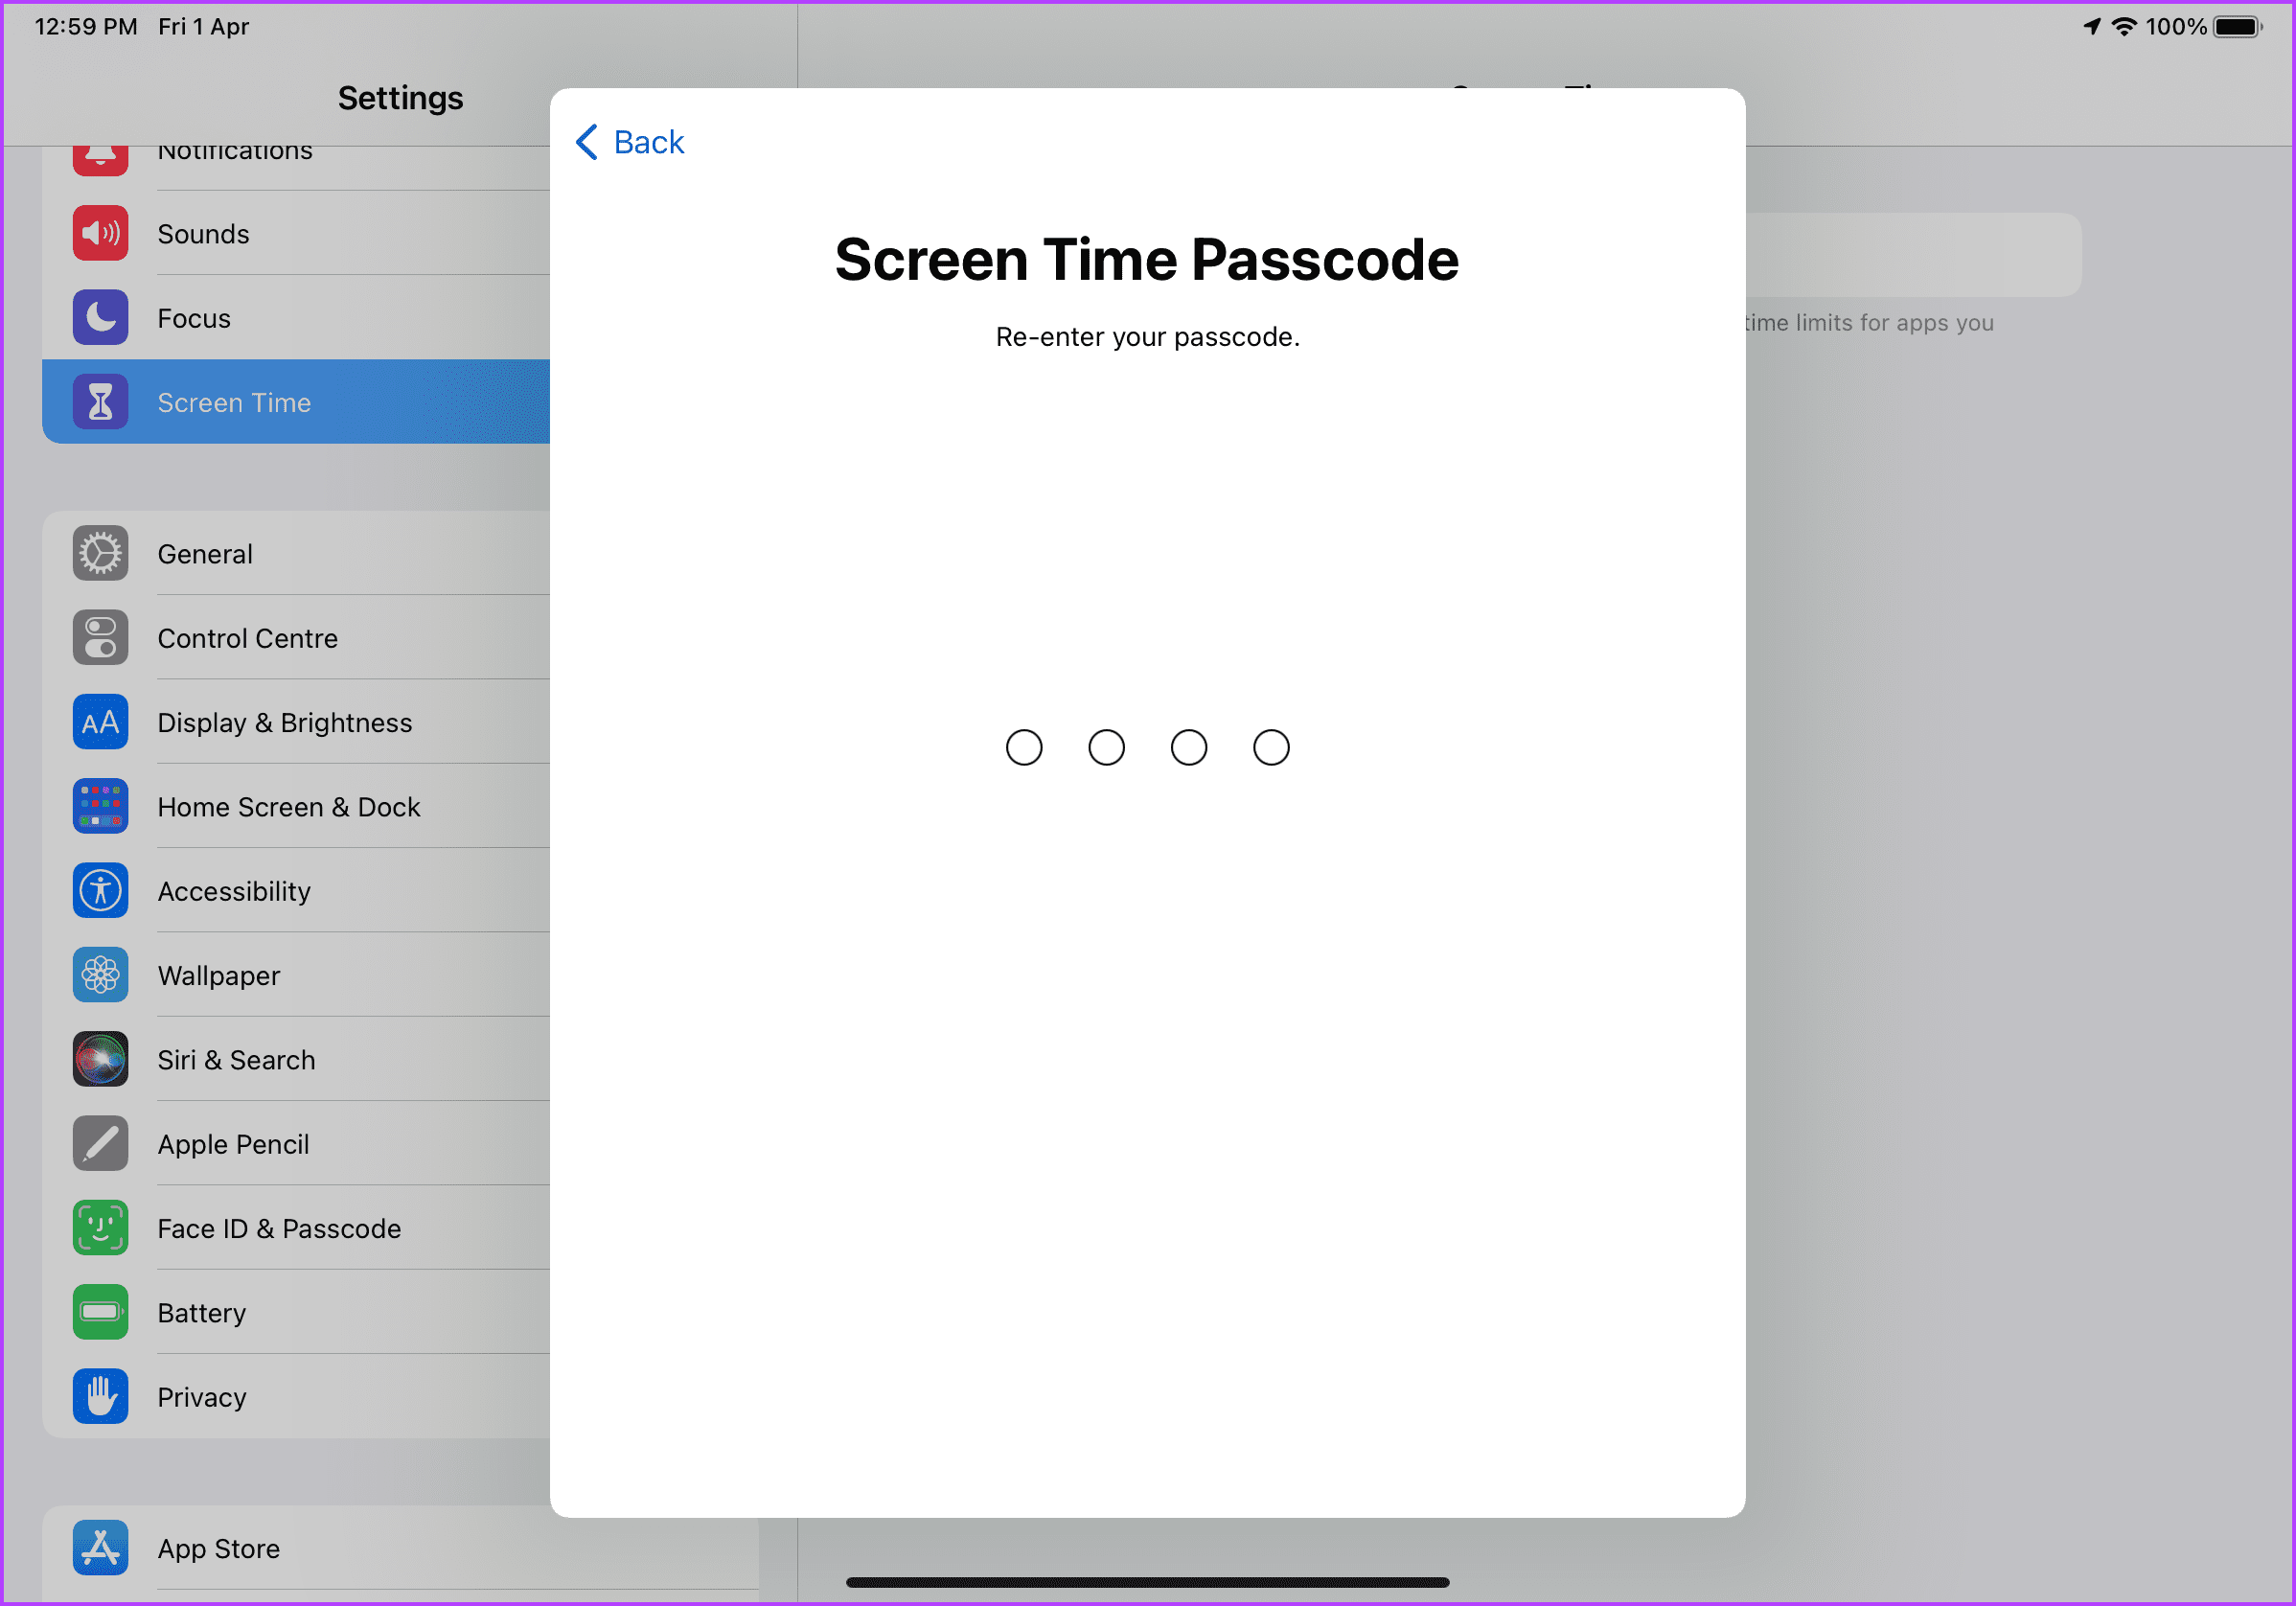Open Home Screen & Dock settings
The width and height of the screenshot is (2296, 1606).
[289, 808]
